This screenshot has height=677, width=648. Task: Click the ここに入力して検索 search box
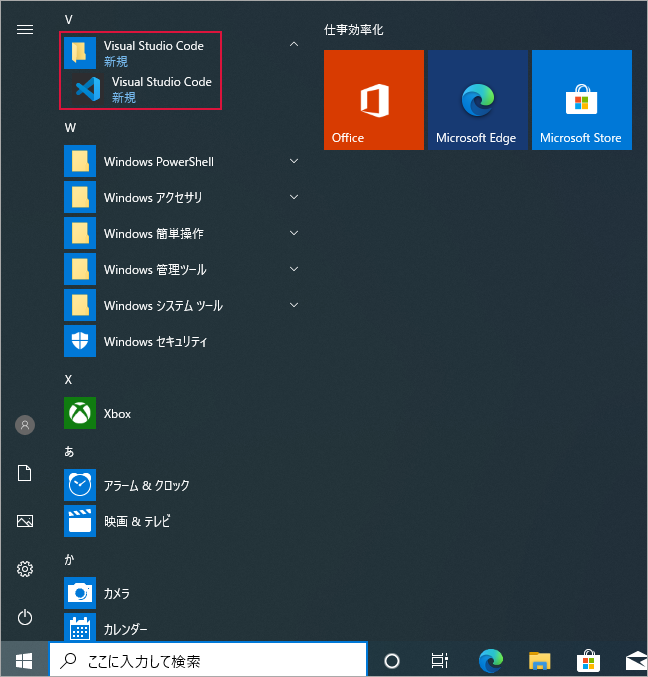click(x=208, y=661)
